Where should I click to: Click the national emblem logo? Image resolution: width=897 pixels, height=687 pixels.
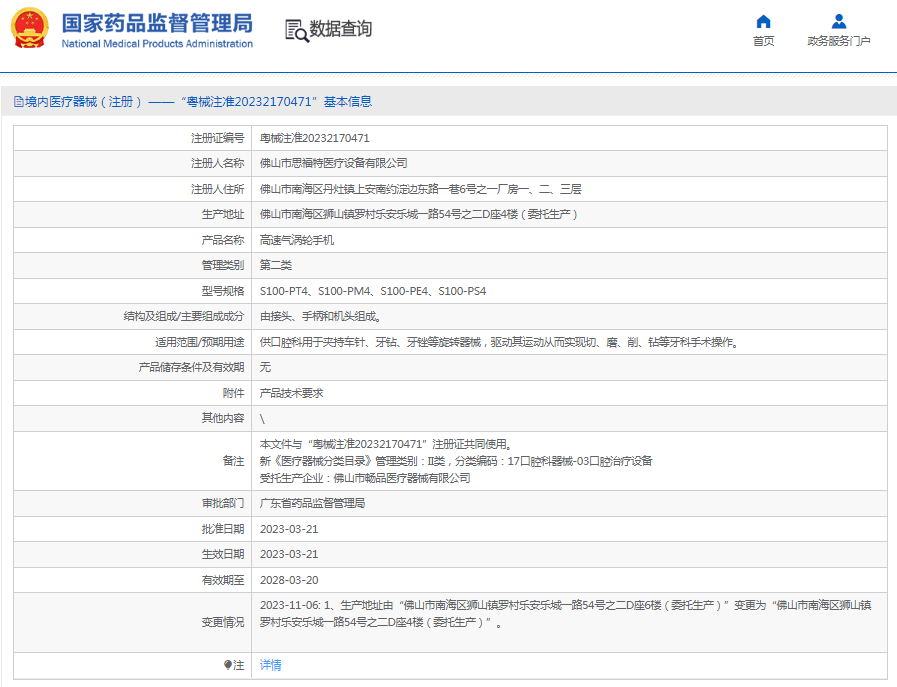tap(29, 28)
